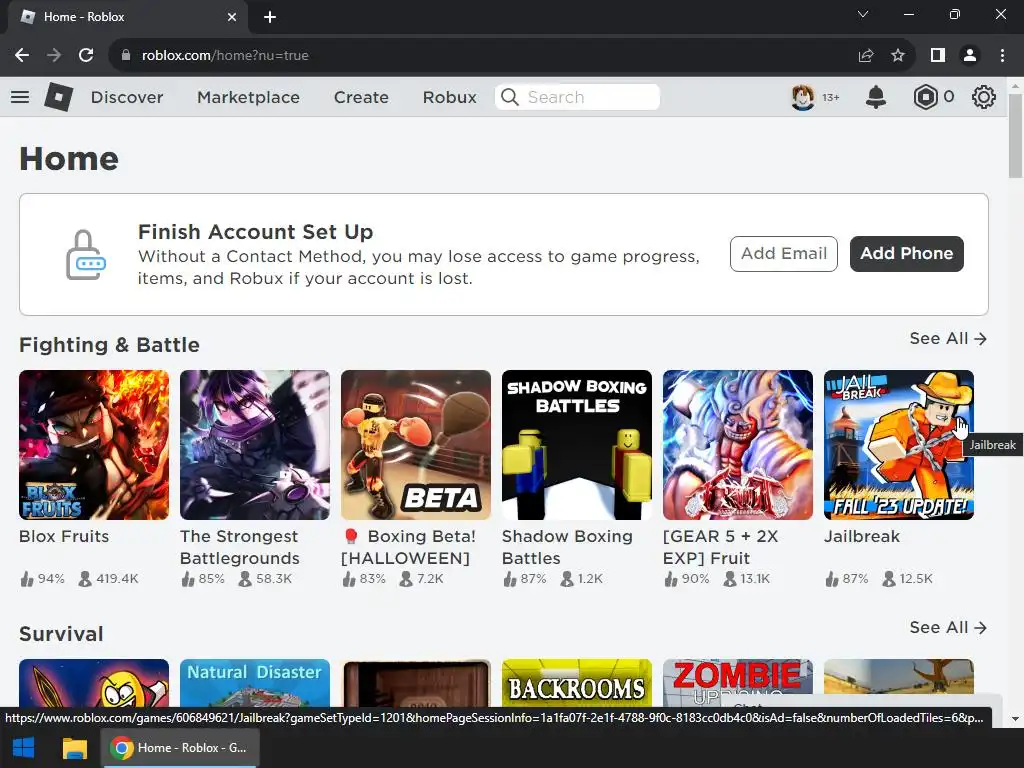1024x768 pixels.
Task: Click the Add Phone button
Action: pos(906,253)
